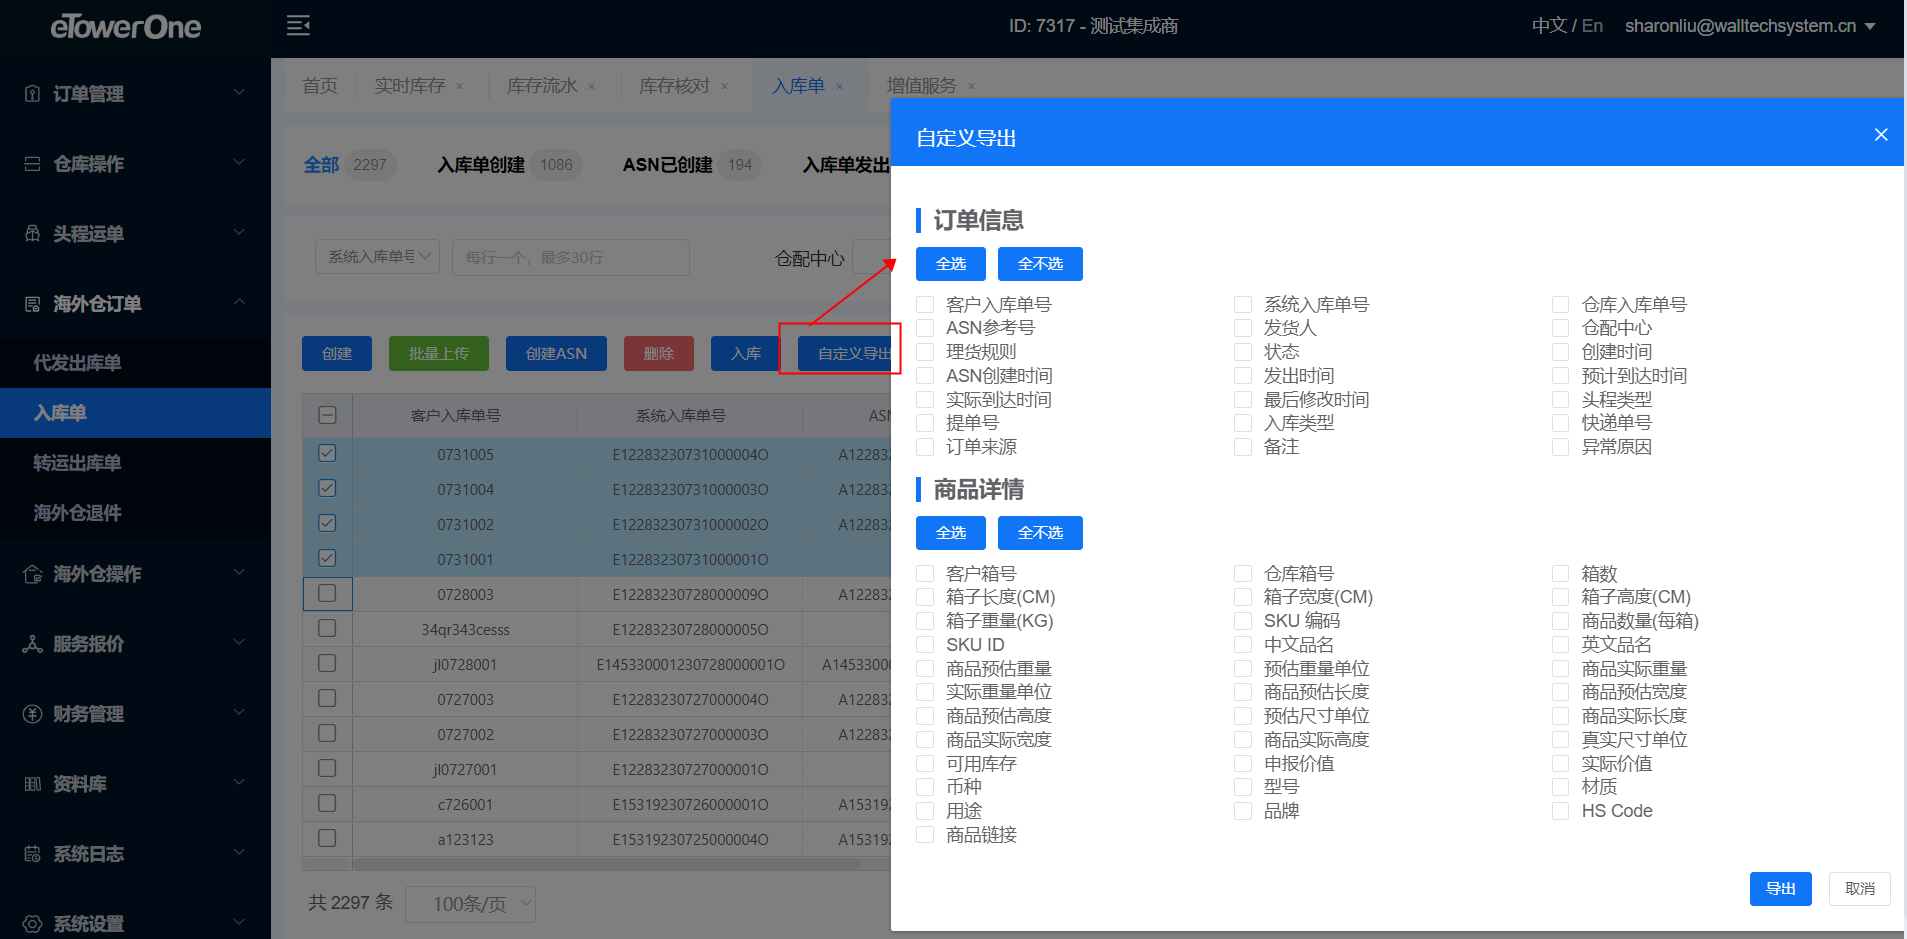Open the 100条/页 page size dropdown
This screenshot has width=1907, height=939.
point(470,904)
